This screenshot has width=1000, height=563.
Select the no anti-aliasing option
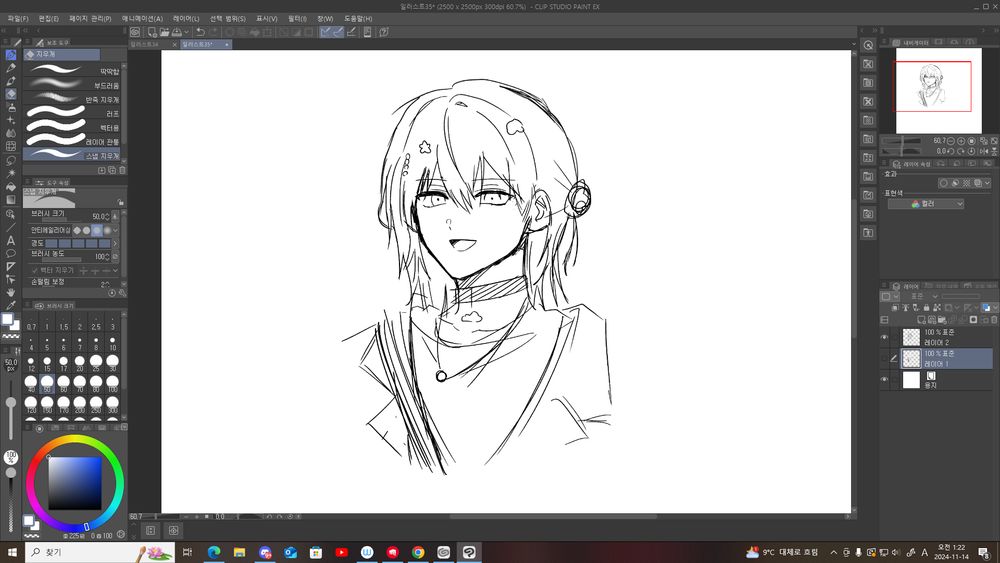tap(77, 230)
